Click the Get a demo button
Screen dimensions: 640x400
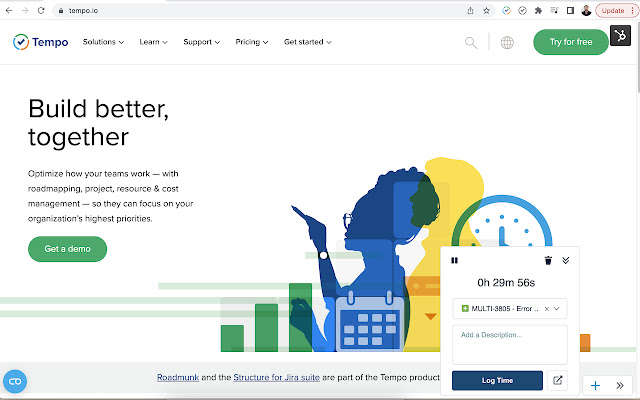click(67, 249)
